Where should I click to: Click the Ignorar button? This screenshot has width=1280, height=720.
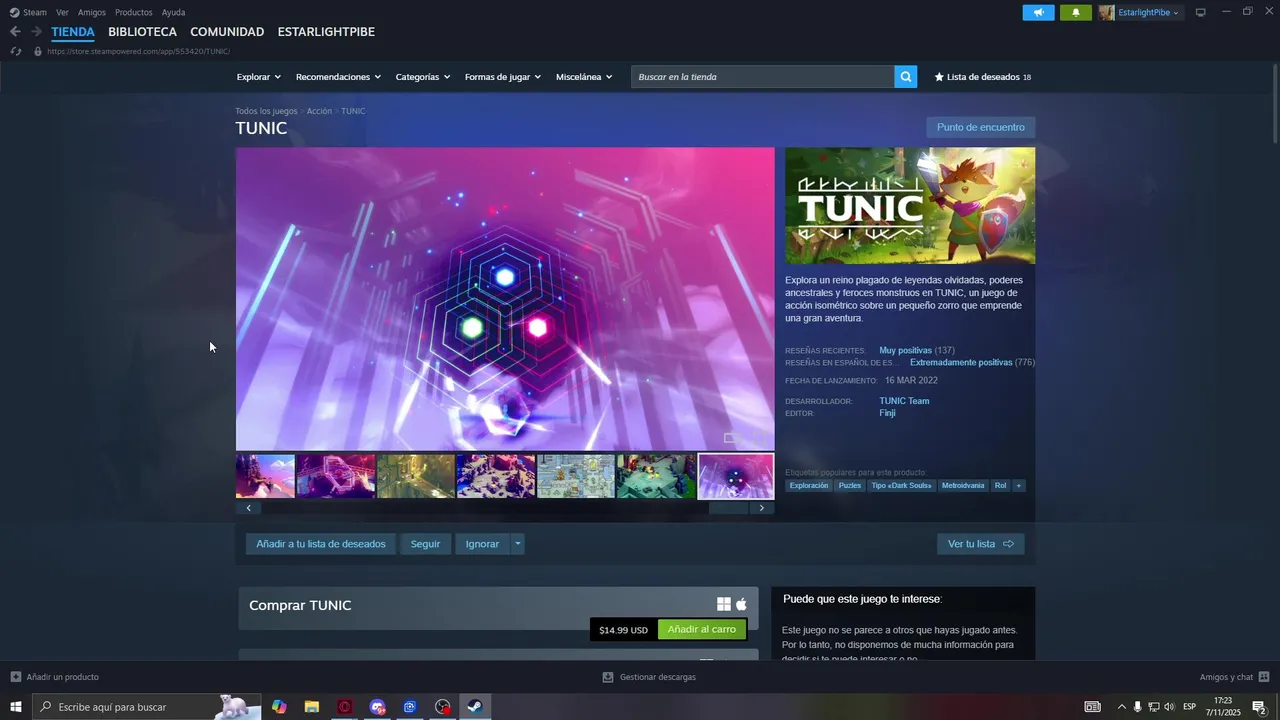pos(482,544)
